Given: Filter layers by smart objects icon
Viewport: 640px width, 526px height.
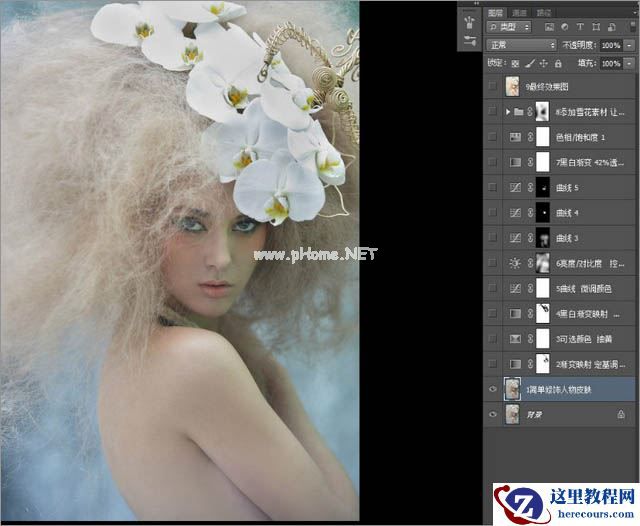Looking at the screenshot, I should click(x=611, y=27).
